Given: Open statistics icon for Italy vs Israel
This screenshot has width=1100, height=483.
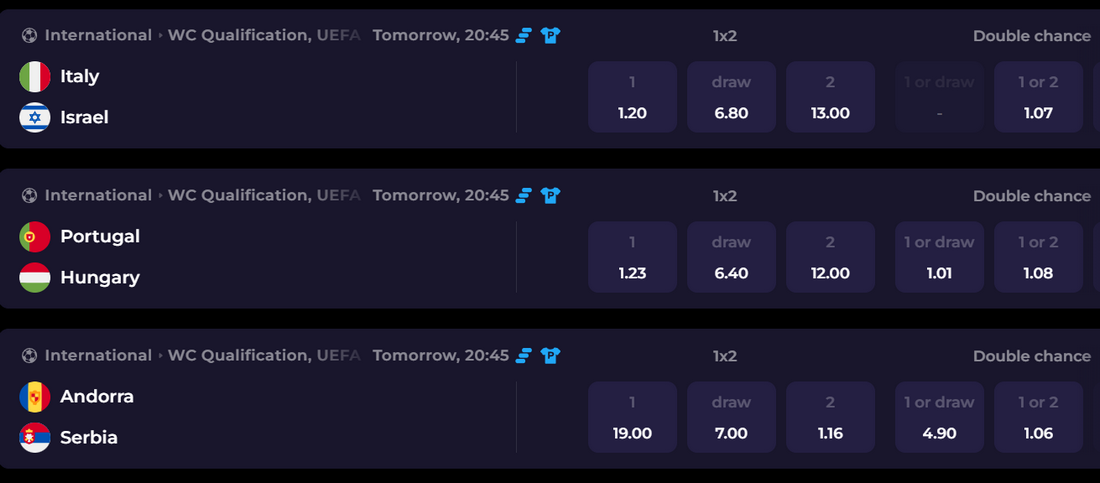Looking at the screenshot, I should tap(525, 36).
